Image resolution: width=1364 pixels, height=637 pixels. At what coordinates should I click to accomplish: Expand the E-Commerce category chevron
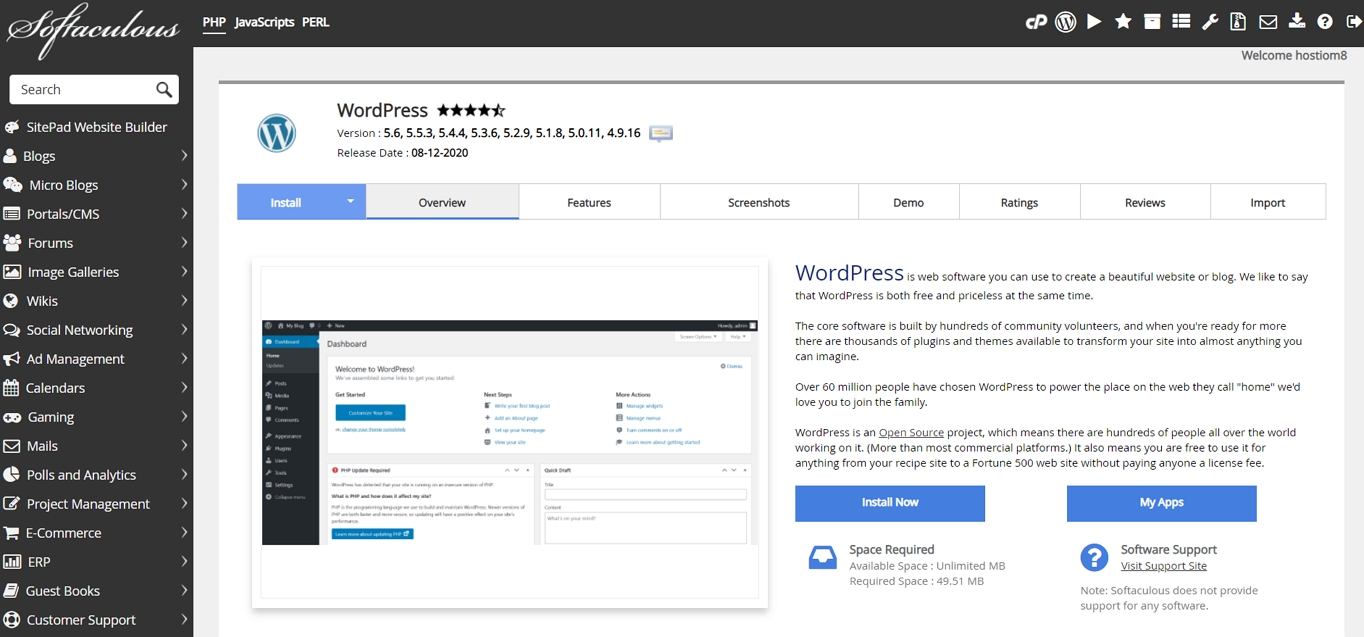(x=185, y=533)
